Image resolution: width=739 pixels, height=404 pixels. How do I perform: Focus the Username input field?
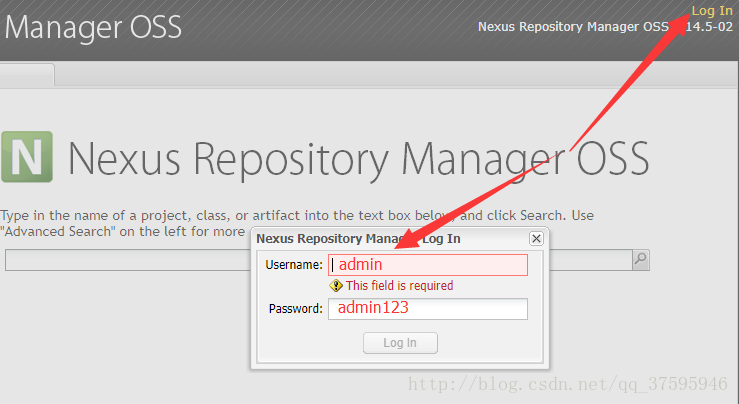(428, 265)
